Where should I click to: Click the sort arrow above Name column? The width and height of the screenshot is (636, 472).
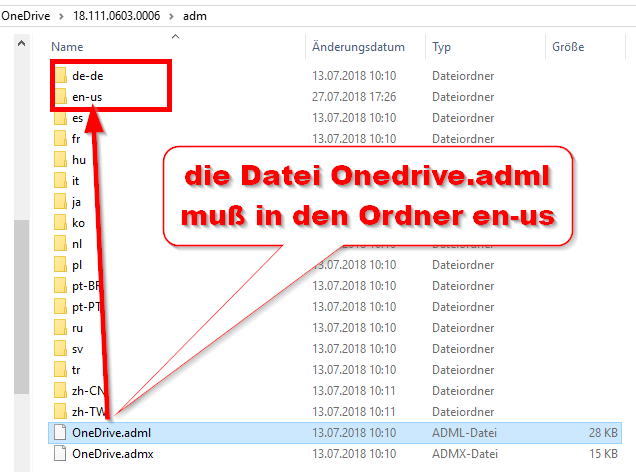(x=176, y=36)
